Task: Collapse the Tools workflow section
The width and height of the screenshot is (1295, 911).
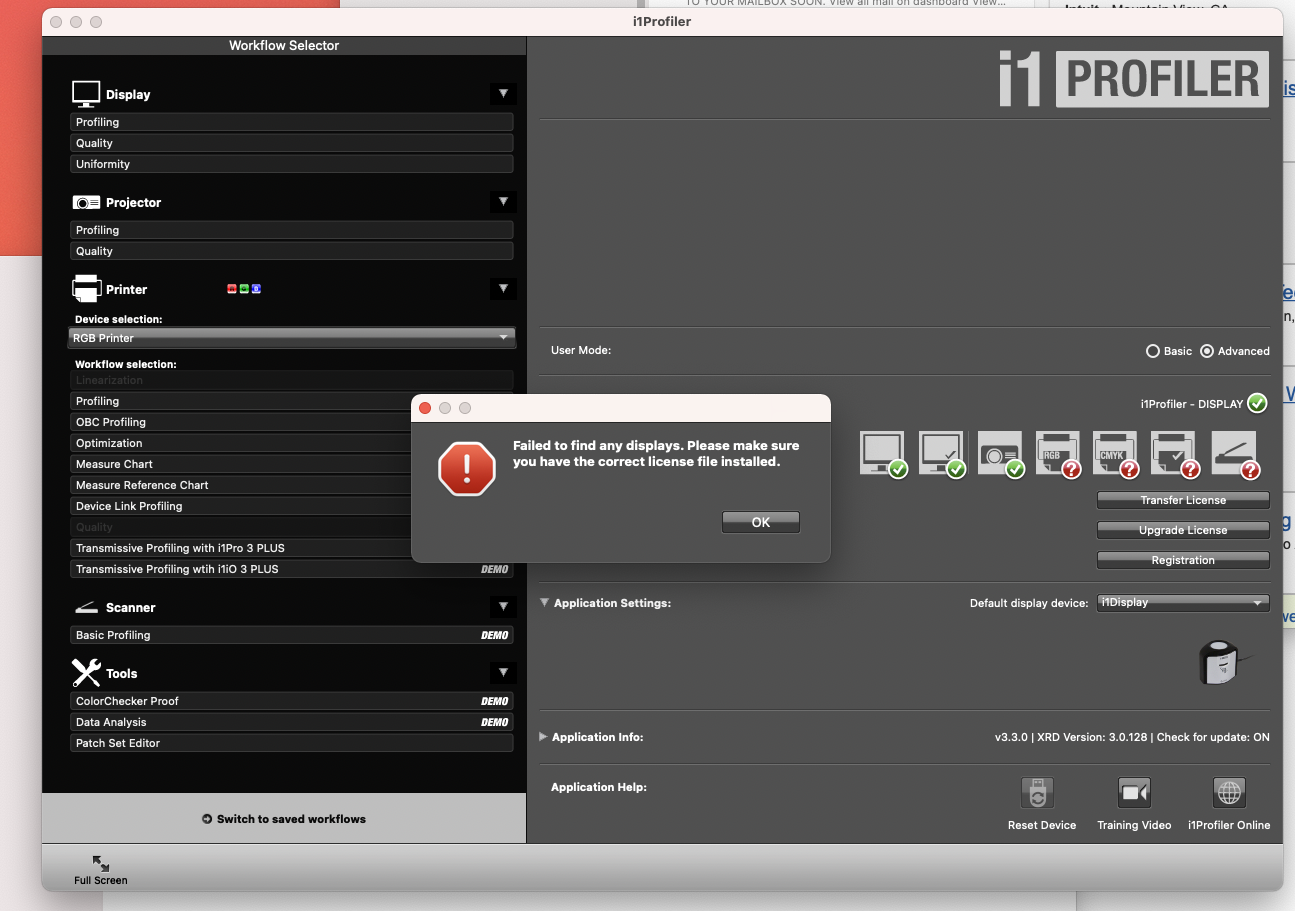Action: click(503, 672)
